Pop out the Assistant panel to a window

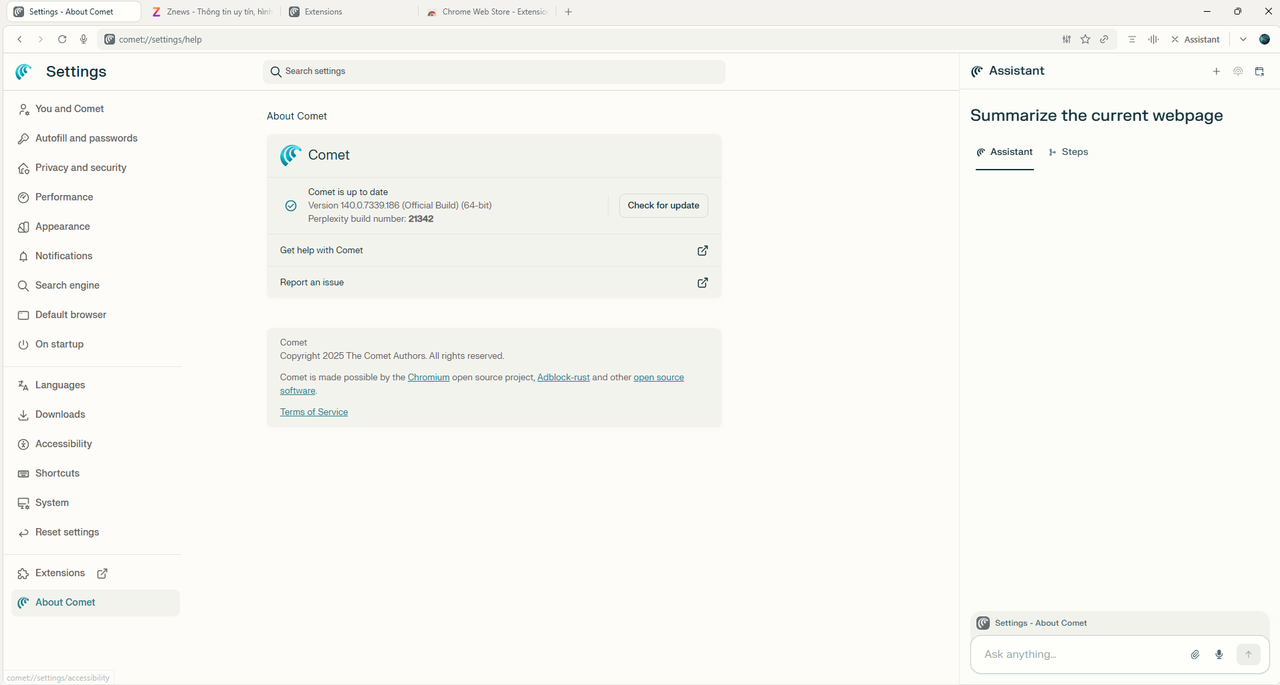[1259, 71]
